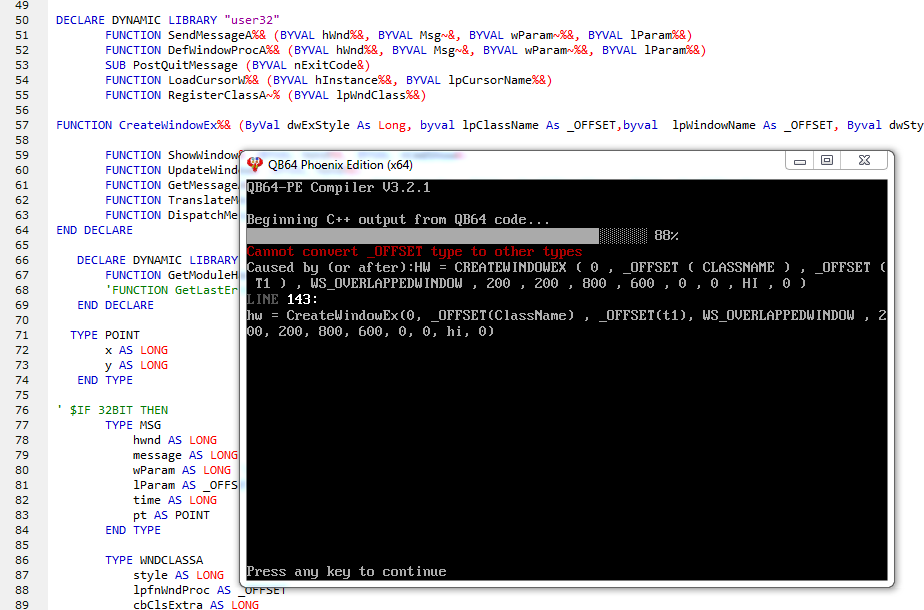
Task: Click the 'QB64-PE Compiler V3.2.1' header text
Action: point(338,187)
